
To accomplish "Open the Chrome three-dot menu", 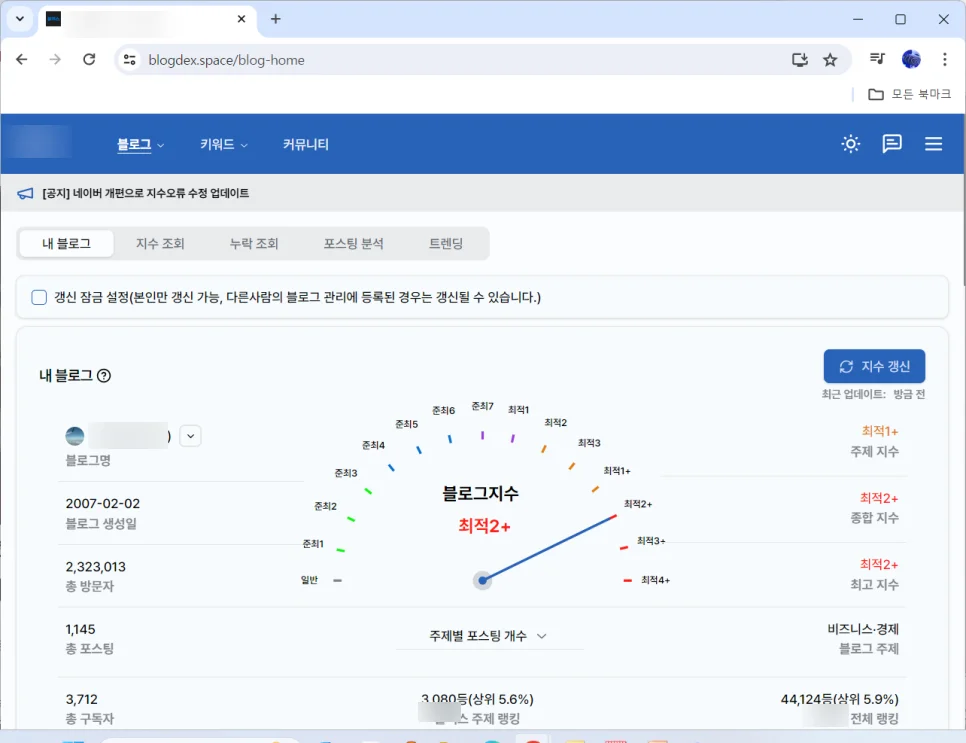I will tap(944, 59).
